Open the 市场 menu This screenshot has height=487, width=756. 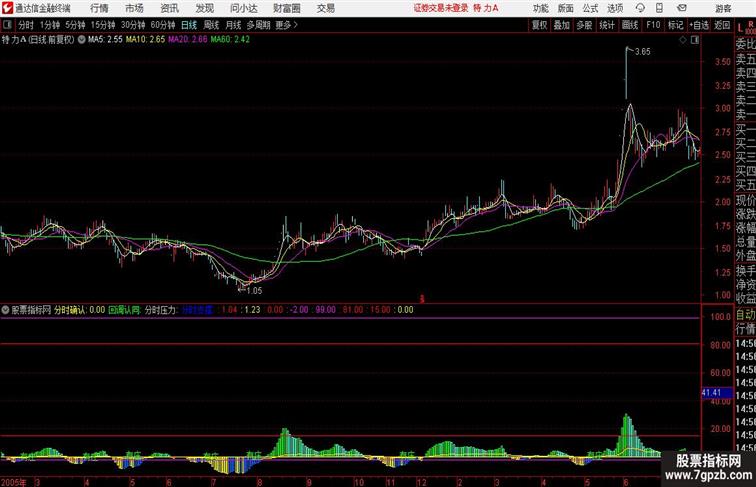tap(134, 8)
